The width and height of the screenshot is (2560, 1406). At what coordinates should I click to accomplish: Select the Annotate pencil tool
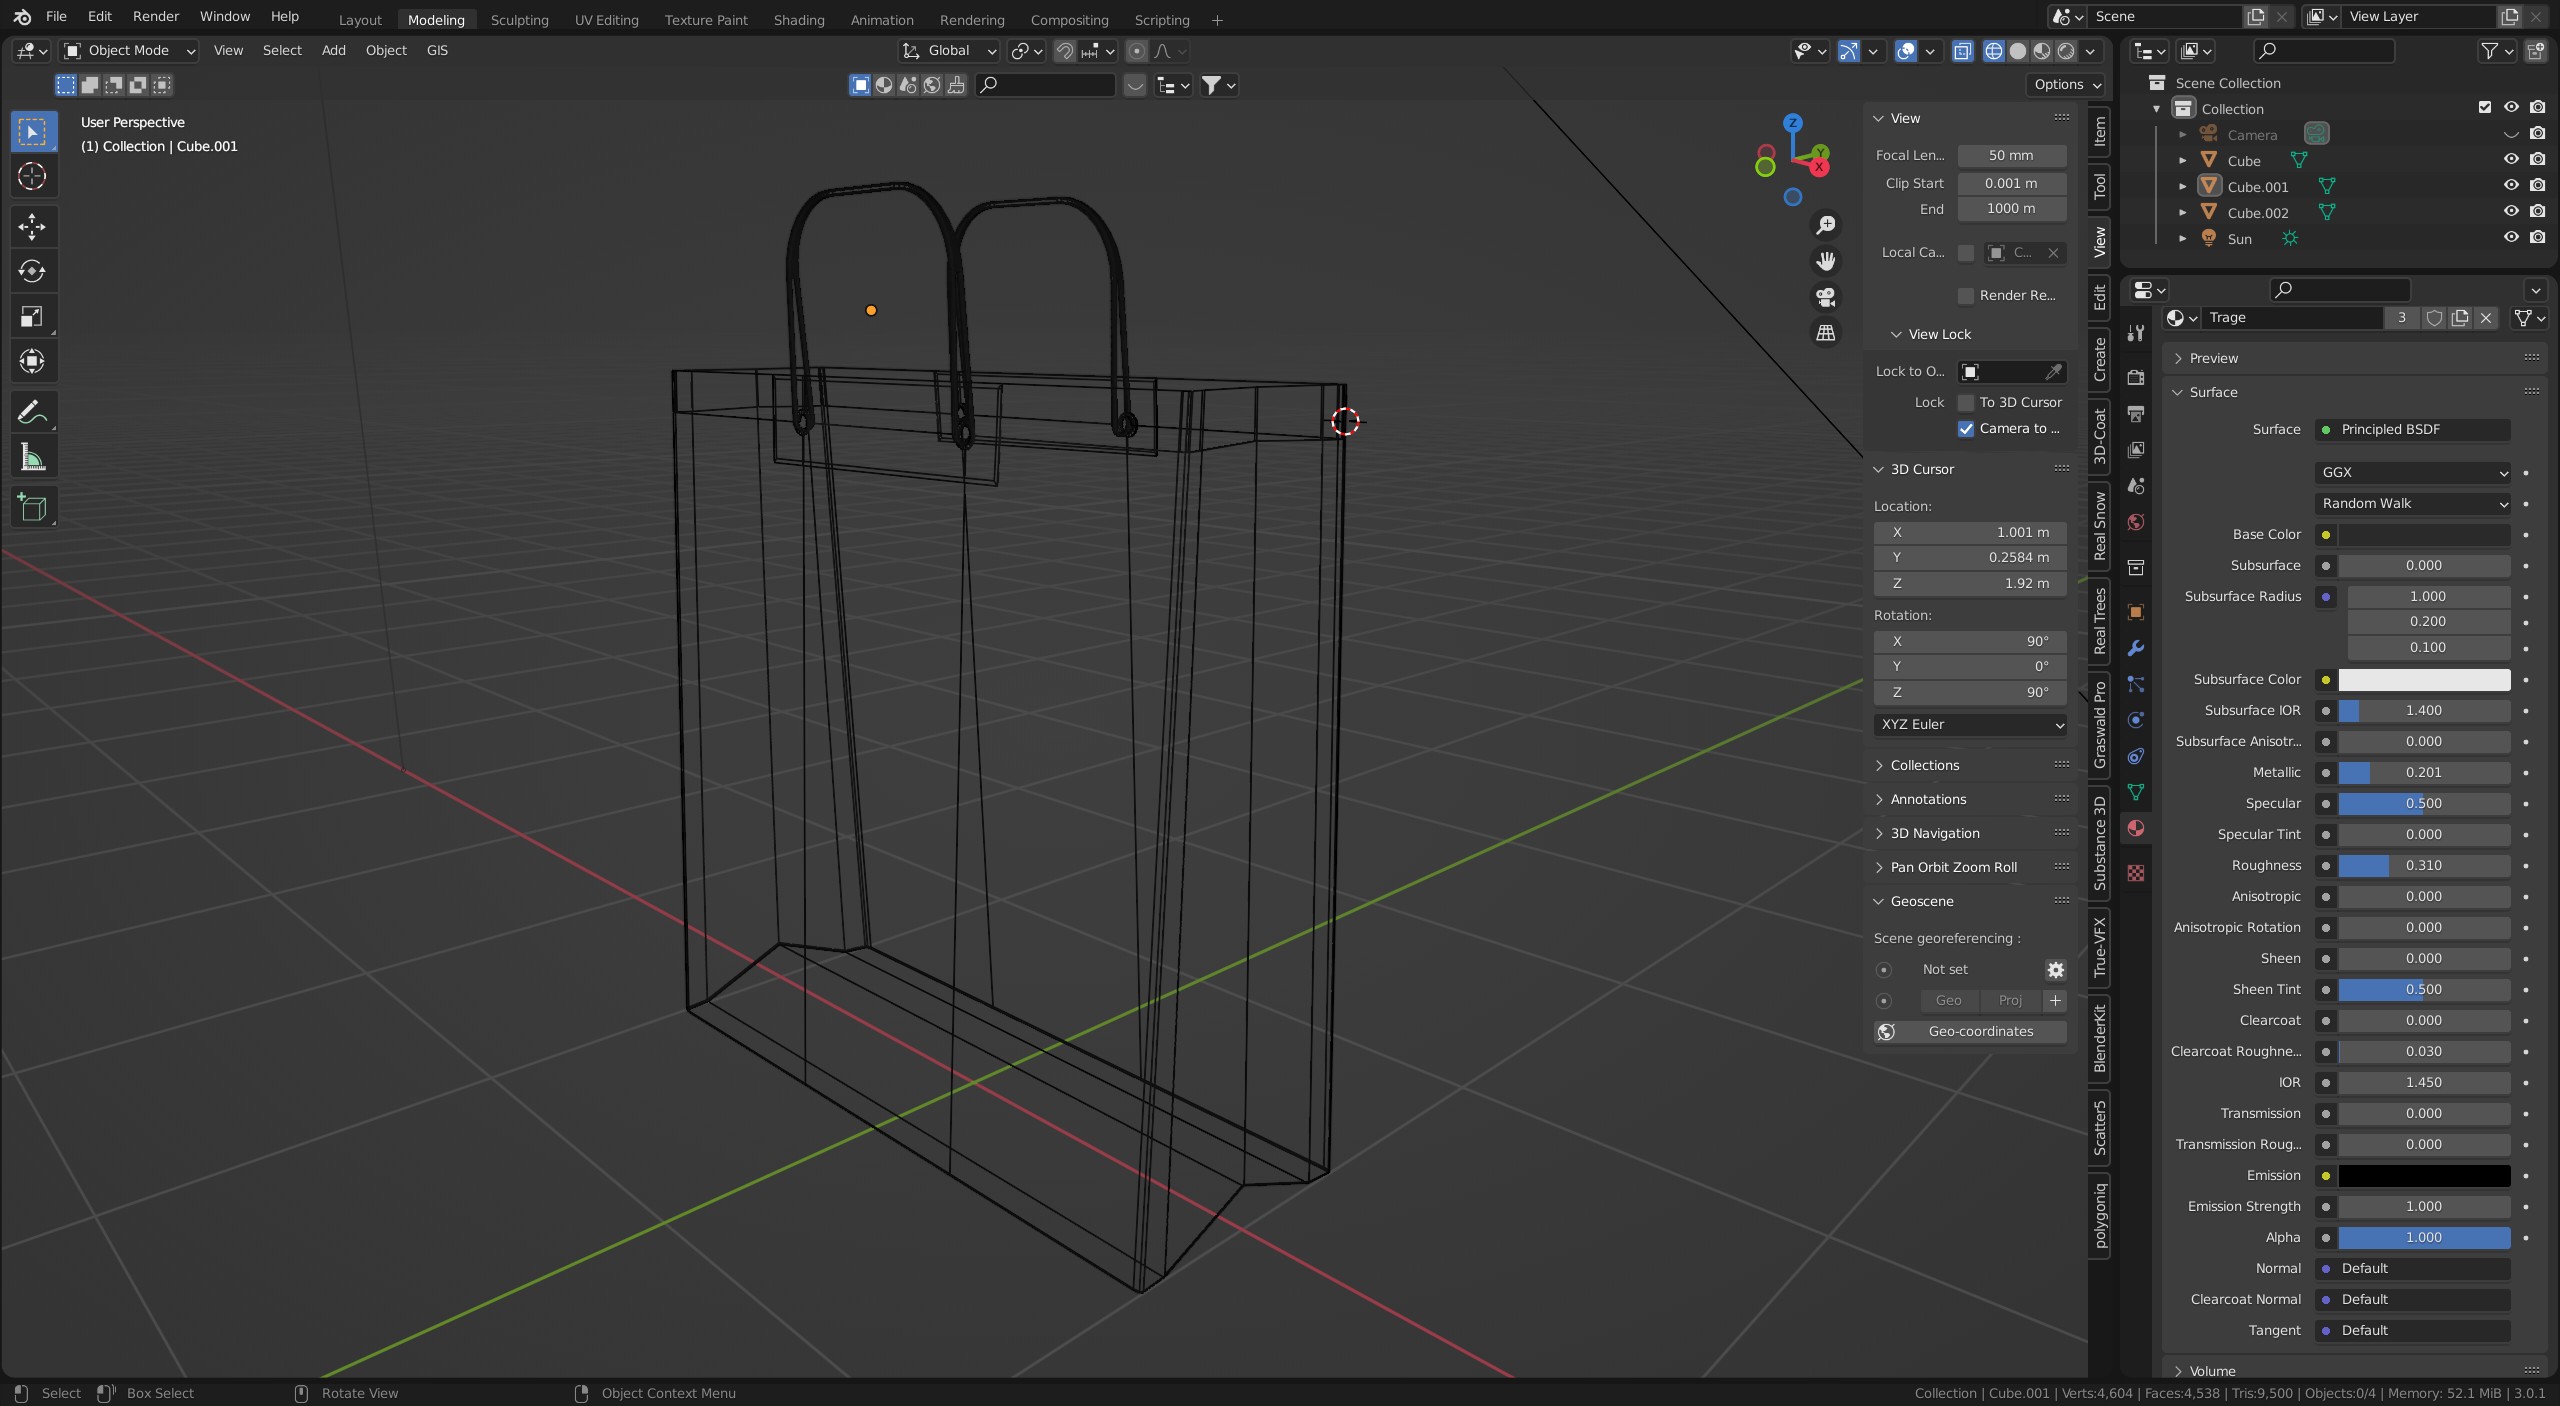(32, 412)
